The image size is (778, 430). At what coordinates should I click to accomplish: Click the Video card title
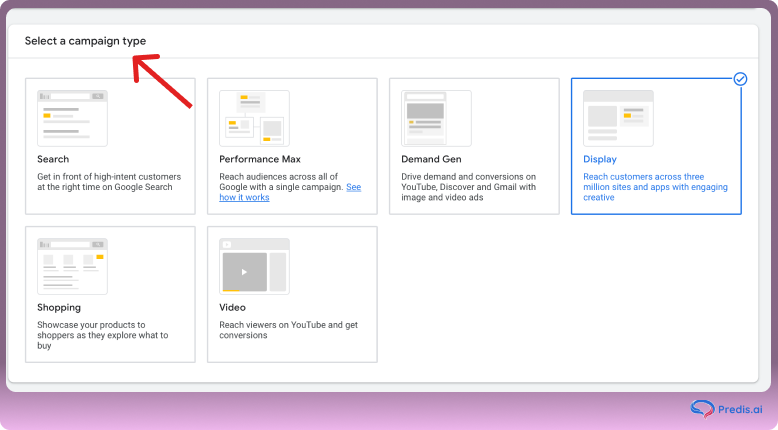[232, 307]
